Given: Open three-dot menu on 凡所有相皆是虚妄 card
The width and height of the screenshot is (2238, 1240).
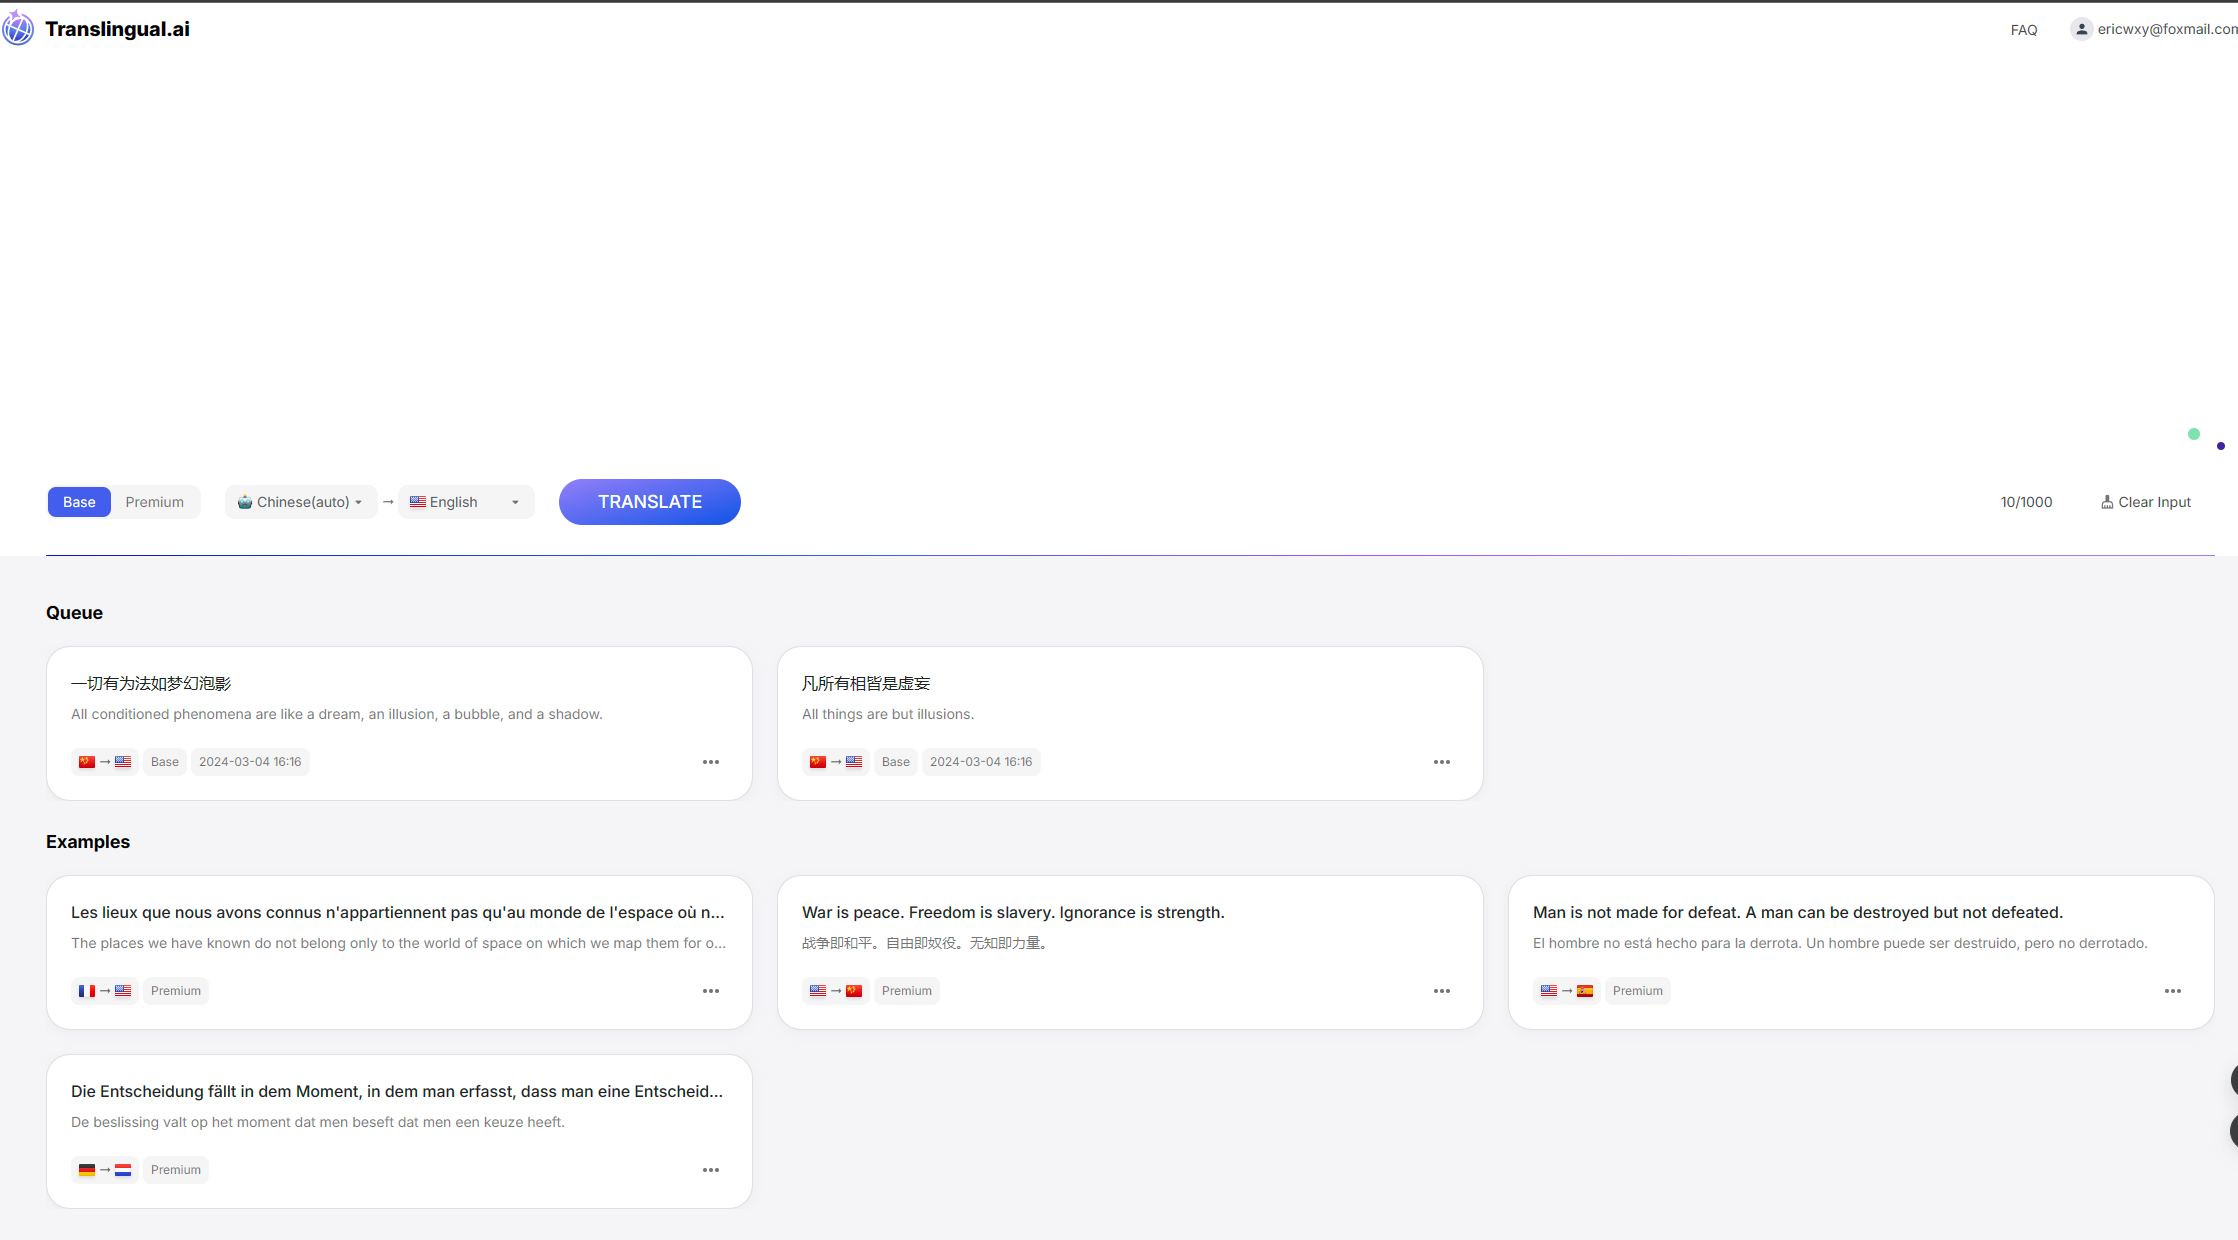Looking at the screenshot, I should click(1441, 762).
